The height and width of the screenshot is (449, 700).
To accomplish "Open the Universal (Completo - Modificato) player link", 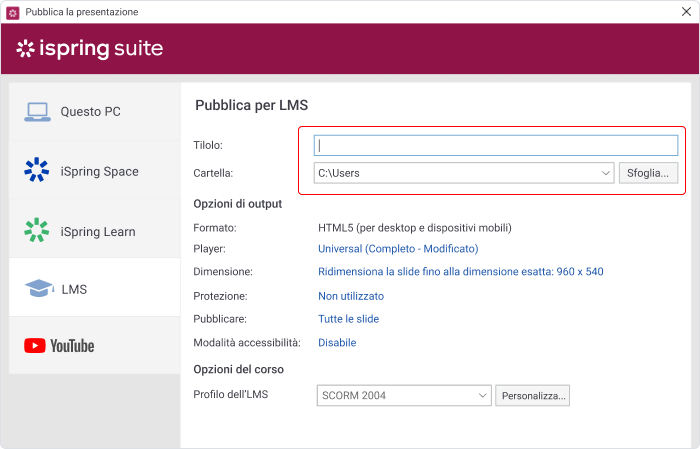I will click(x=398, y=249).
